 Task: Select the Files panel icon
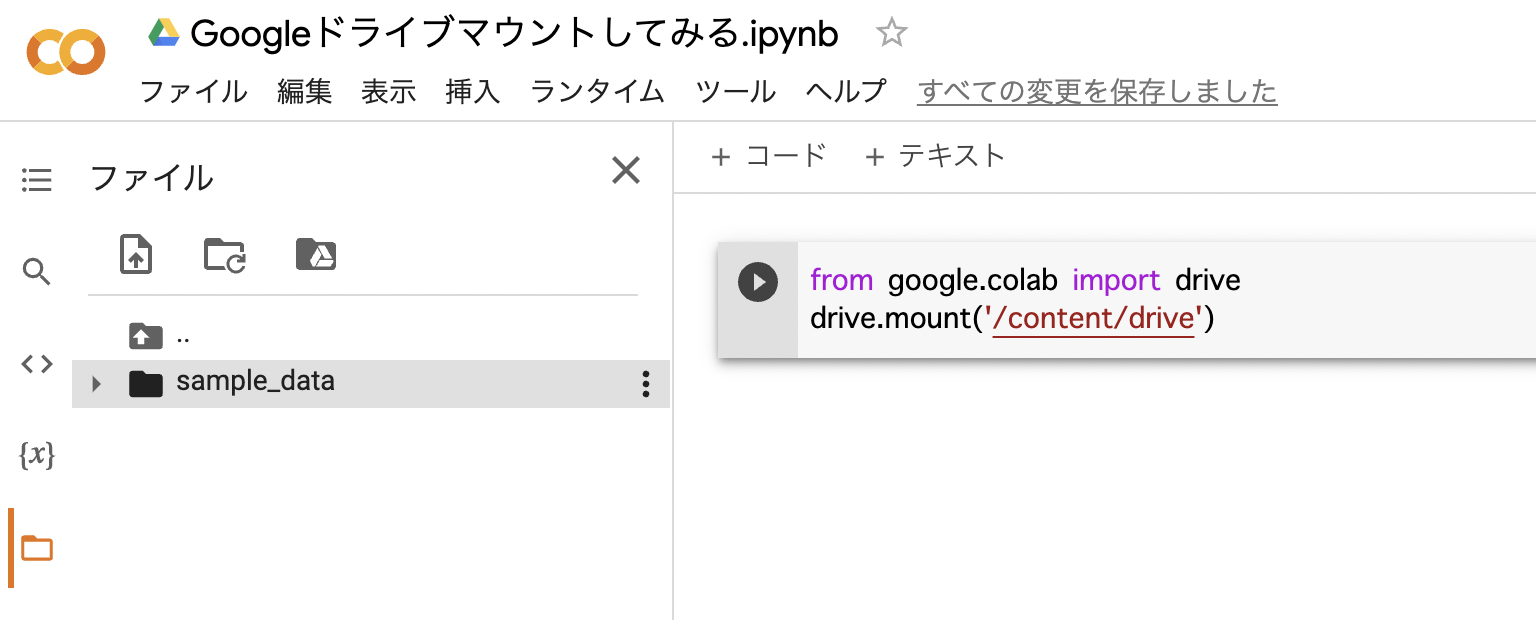(37, 548)
